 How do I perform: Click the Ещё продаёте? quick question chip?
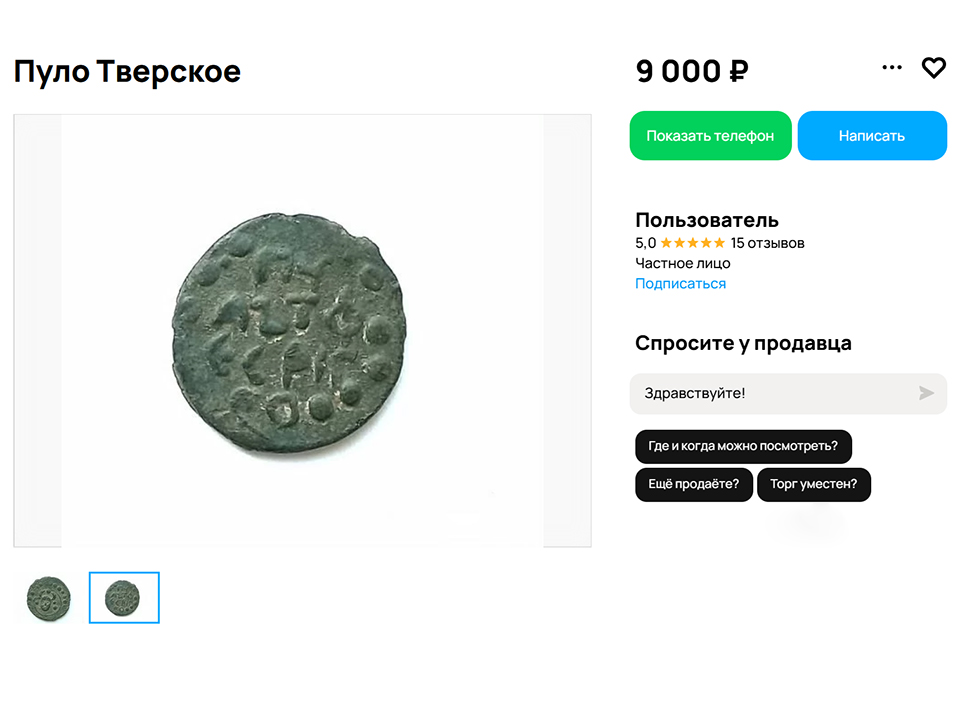694,484
